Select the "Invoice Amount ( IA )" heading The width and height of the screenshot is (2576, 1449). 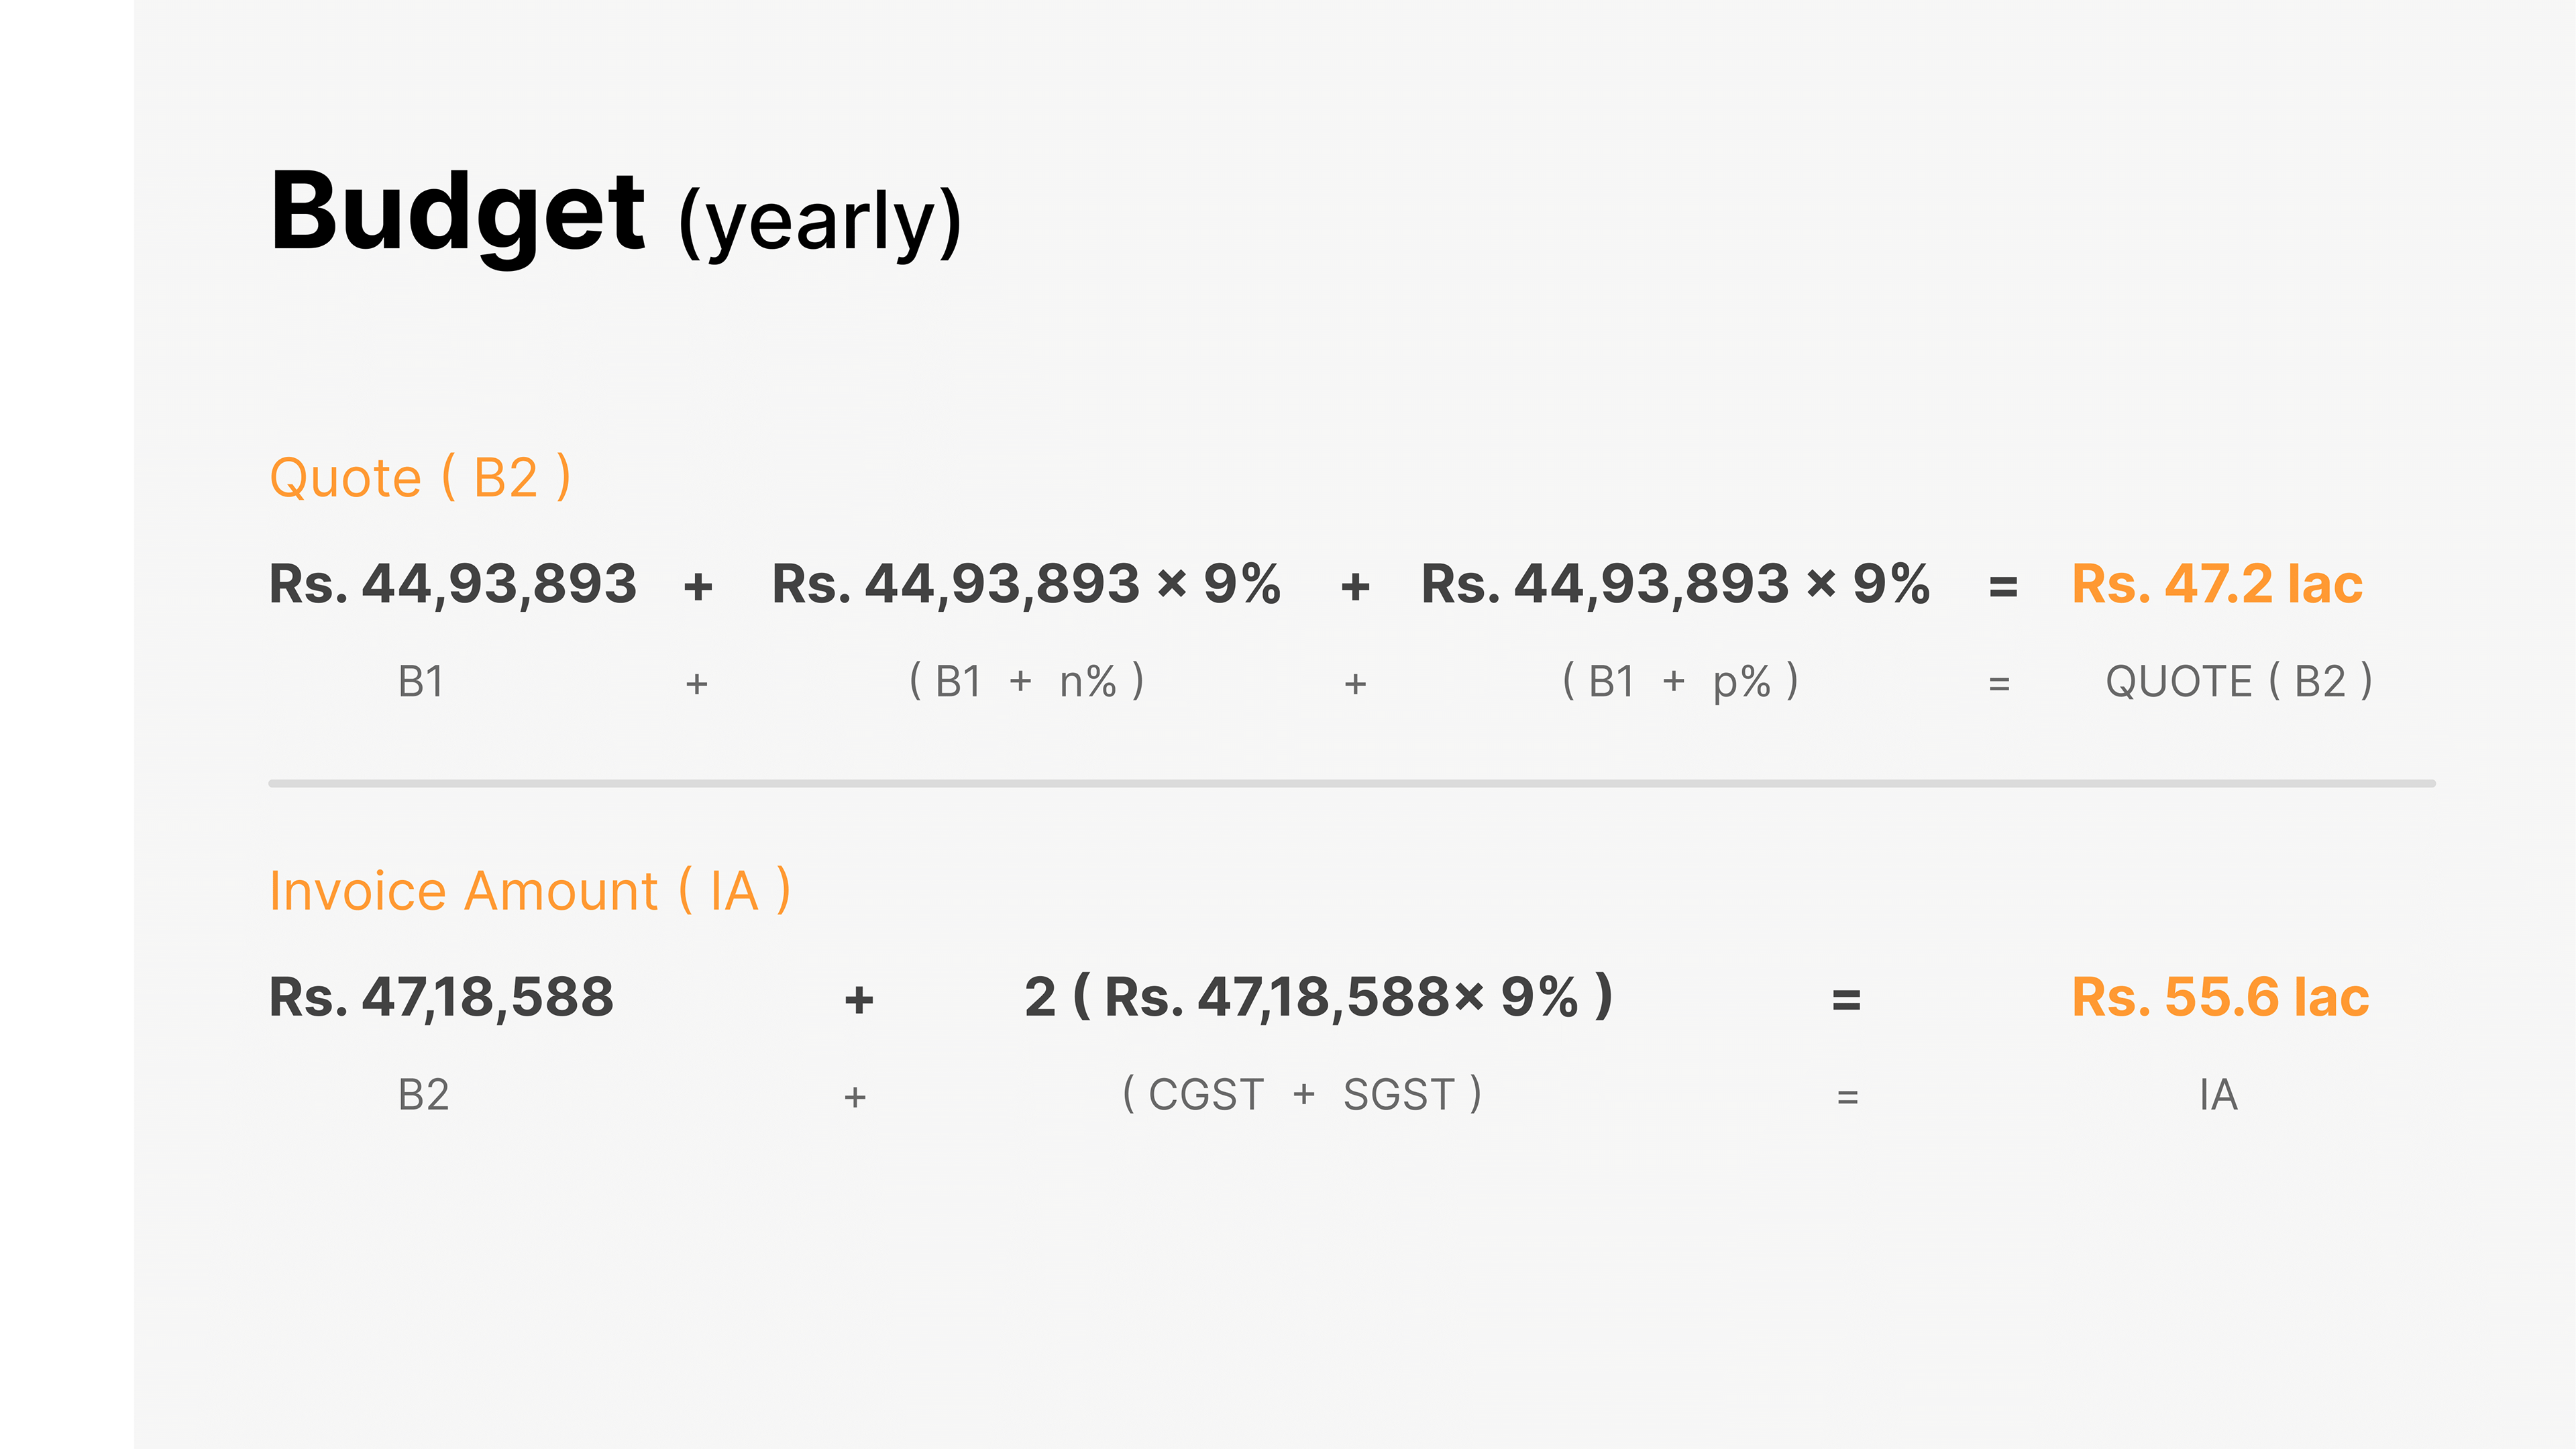coord(530,891)
